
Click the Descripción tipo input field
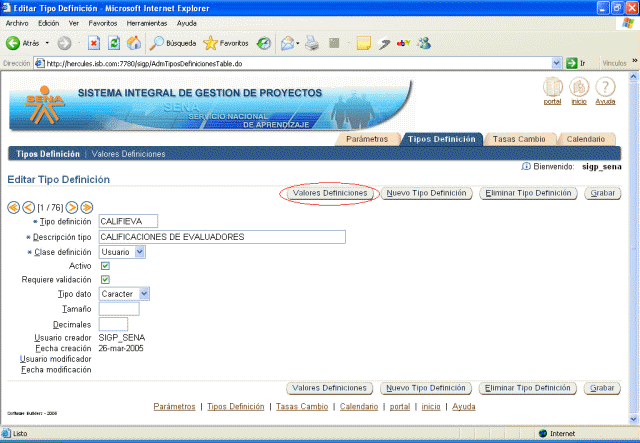222,237
